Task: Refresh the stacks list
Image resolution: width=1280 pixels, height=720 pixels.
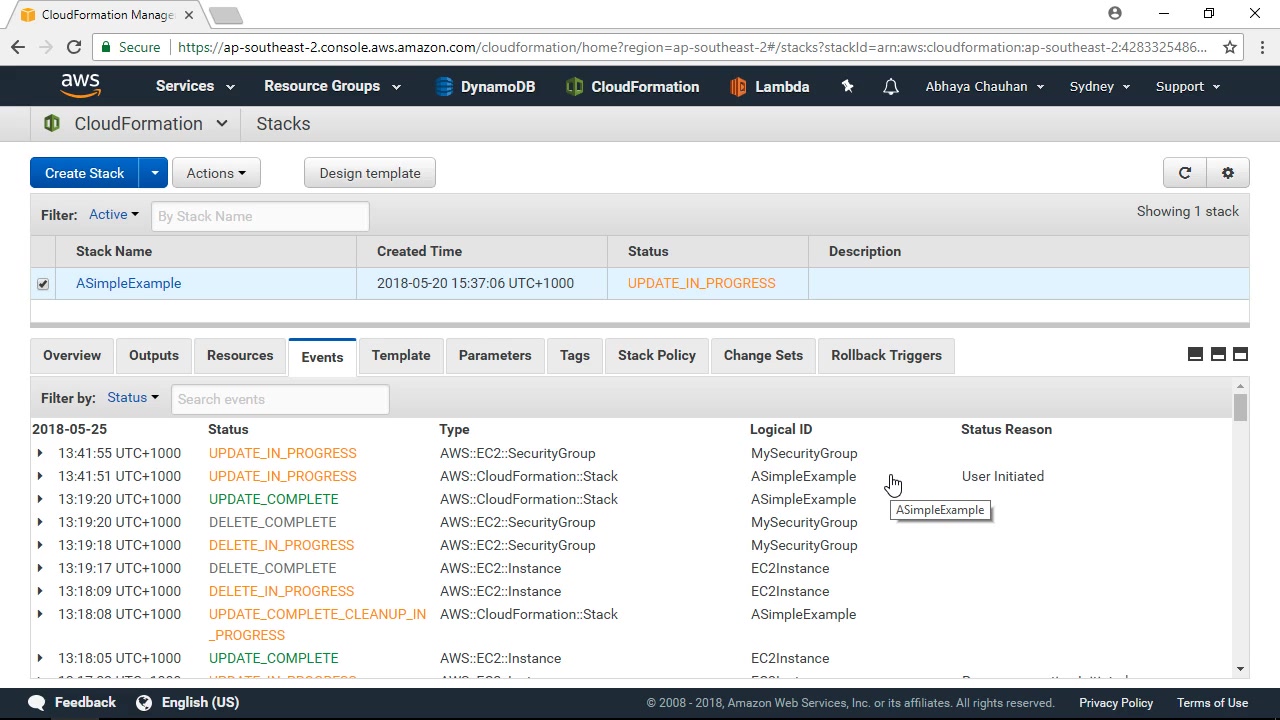Action: click(x=1185, y=173)
